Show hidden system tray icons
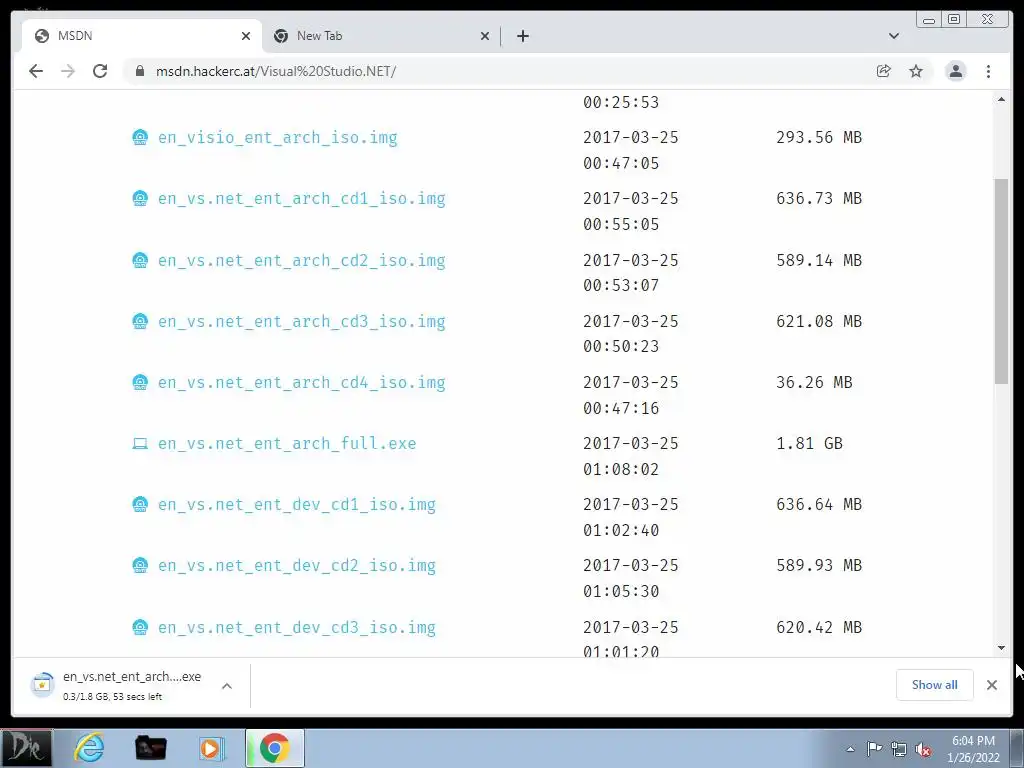 (x=850, y=749)
